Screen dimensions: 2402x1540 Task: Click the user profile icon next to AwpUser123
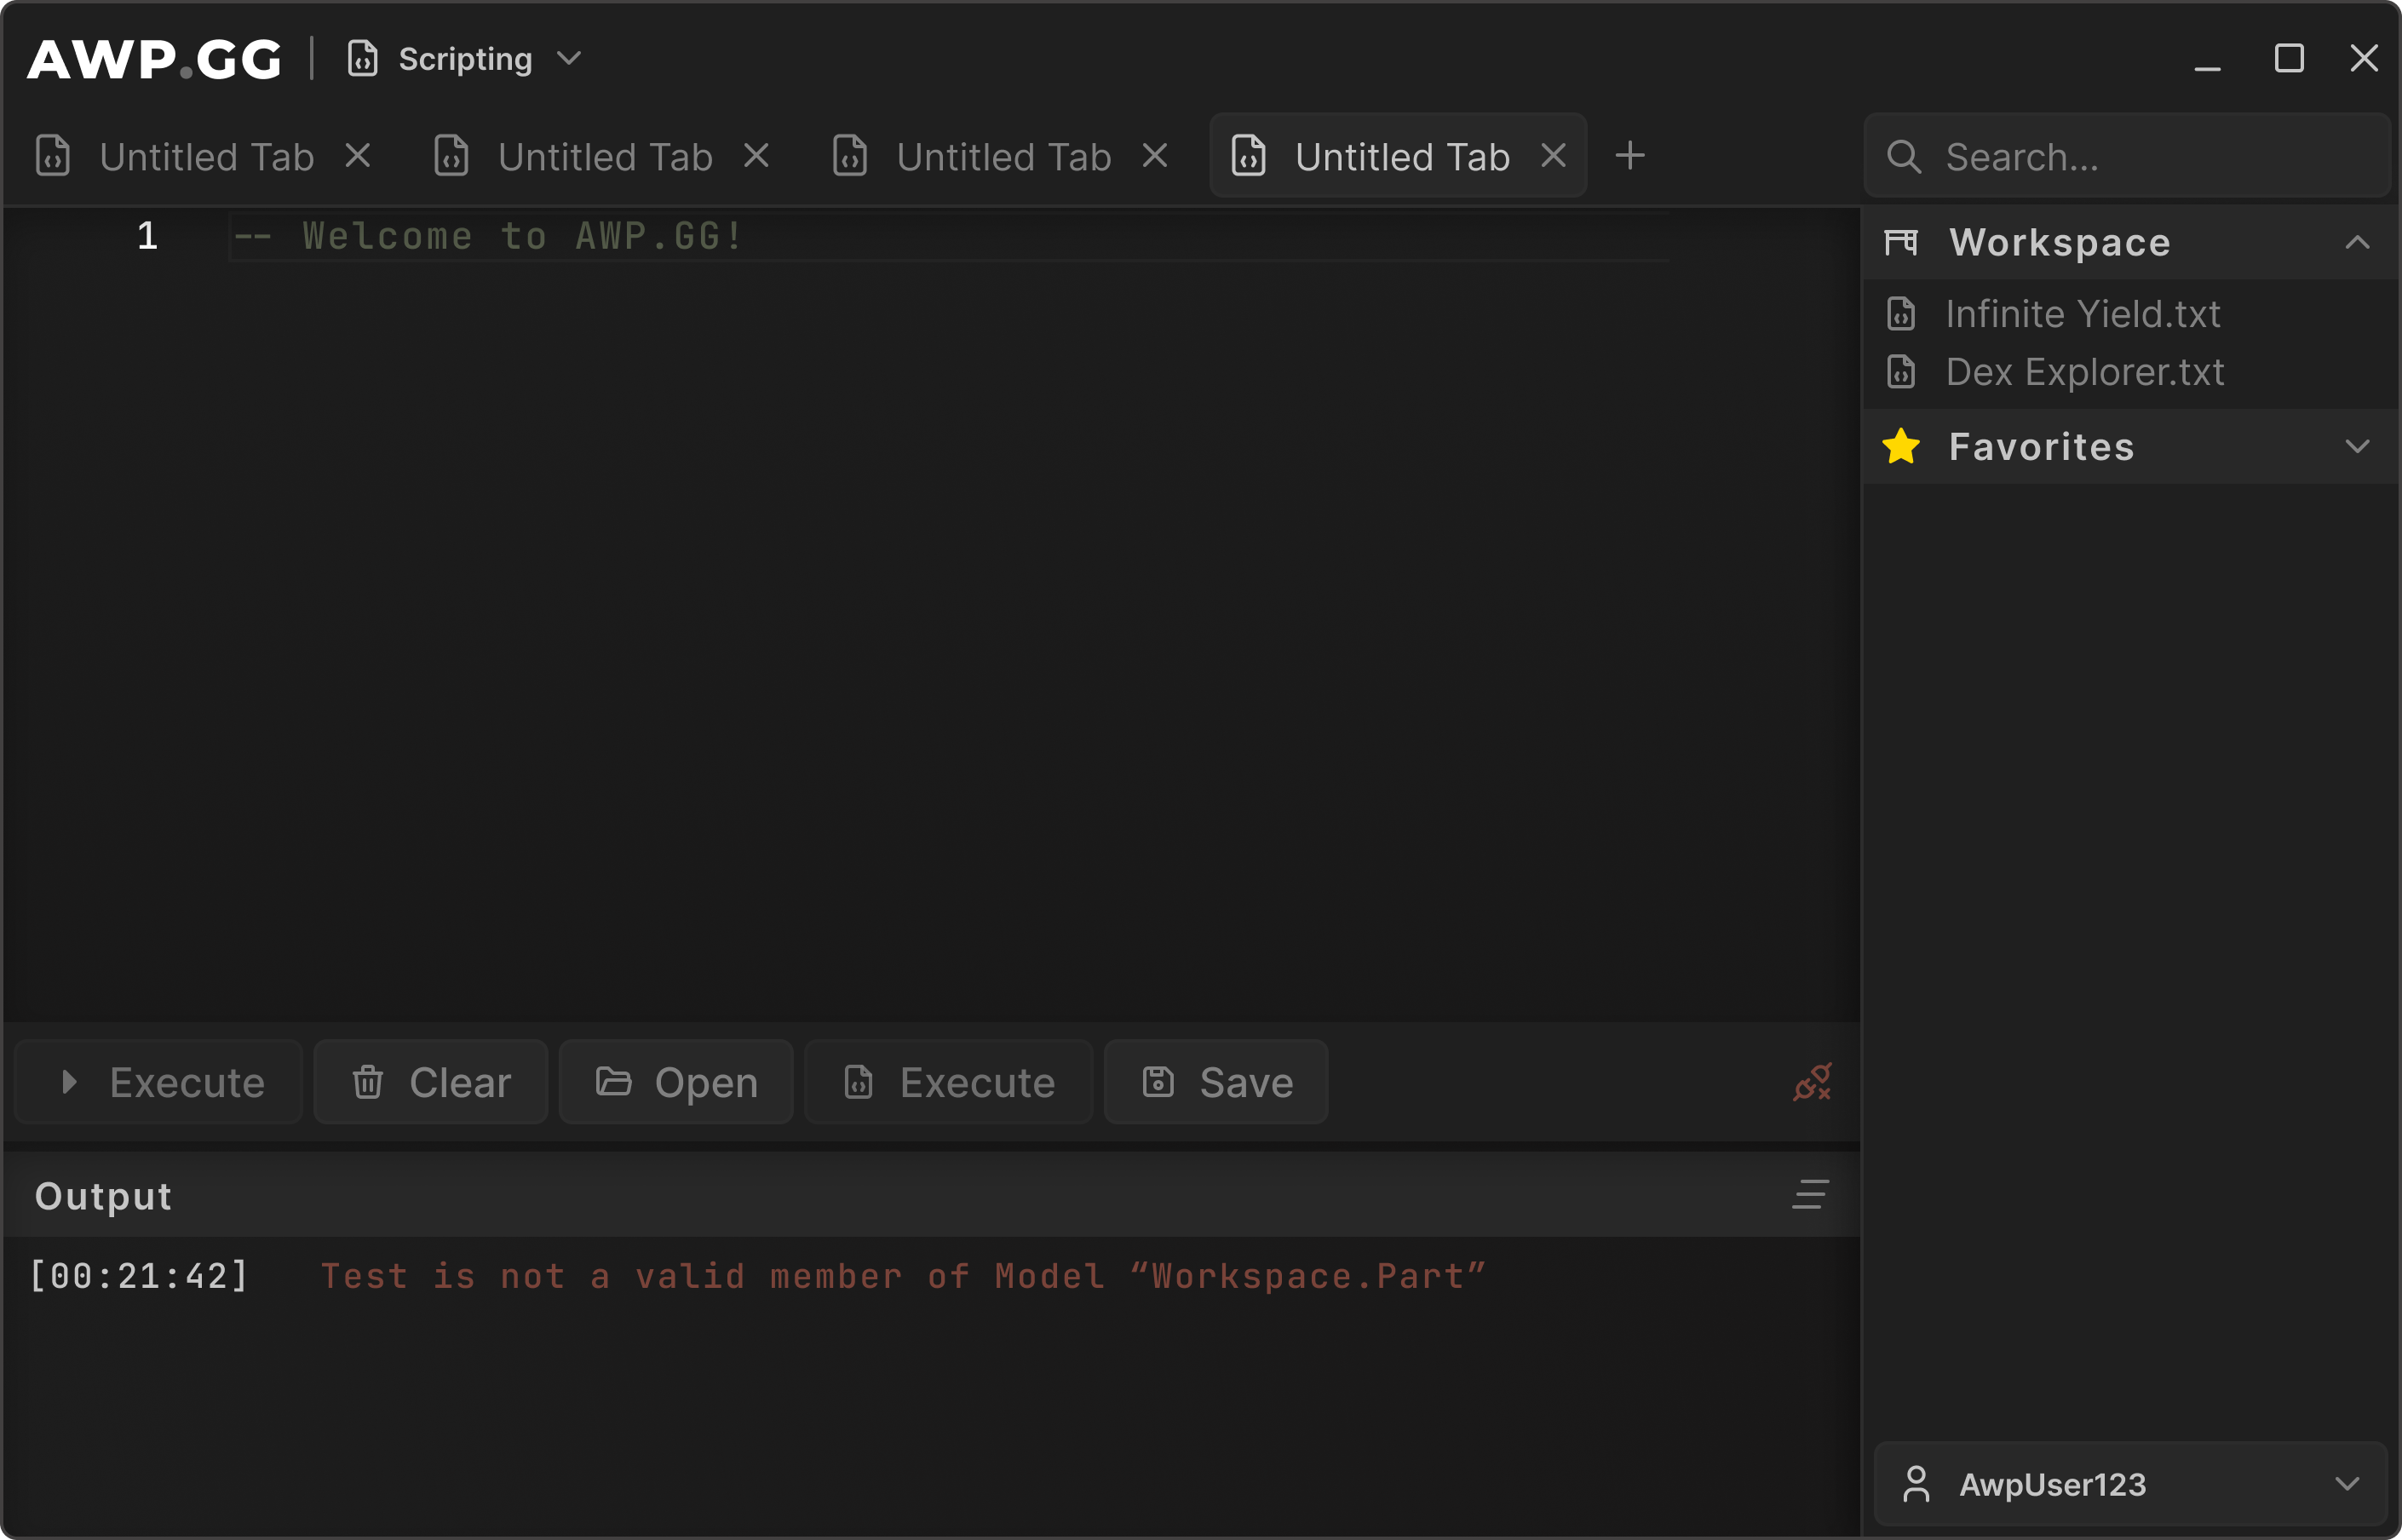coord(1917,1484)
